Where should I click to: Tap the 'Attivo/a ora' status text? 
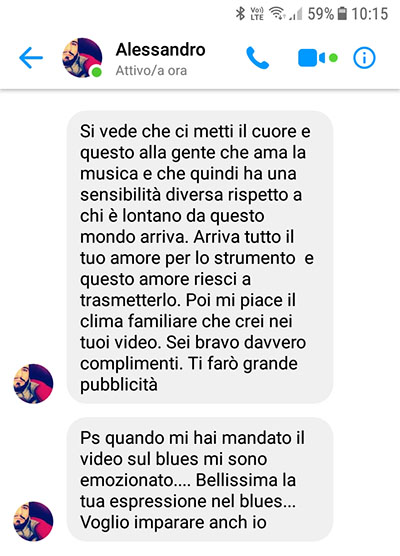point(151,71)
